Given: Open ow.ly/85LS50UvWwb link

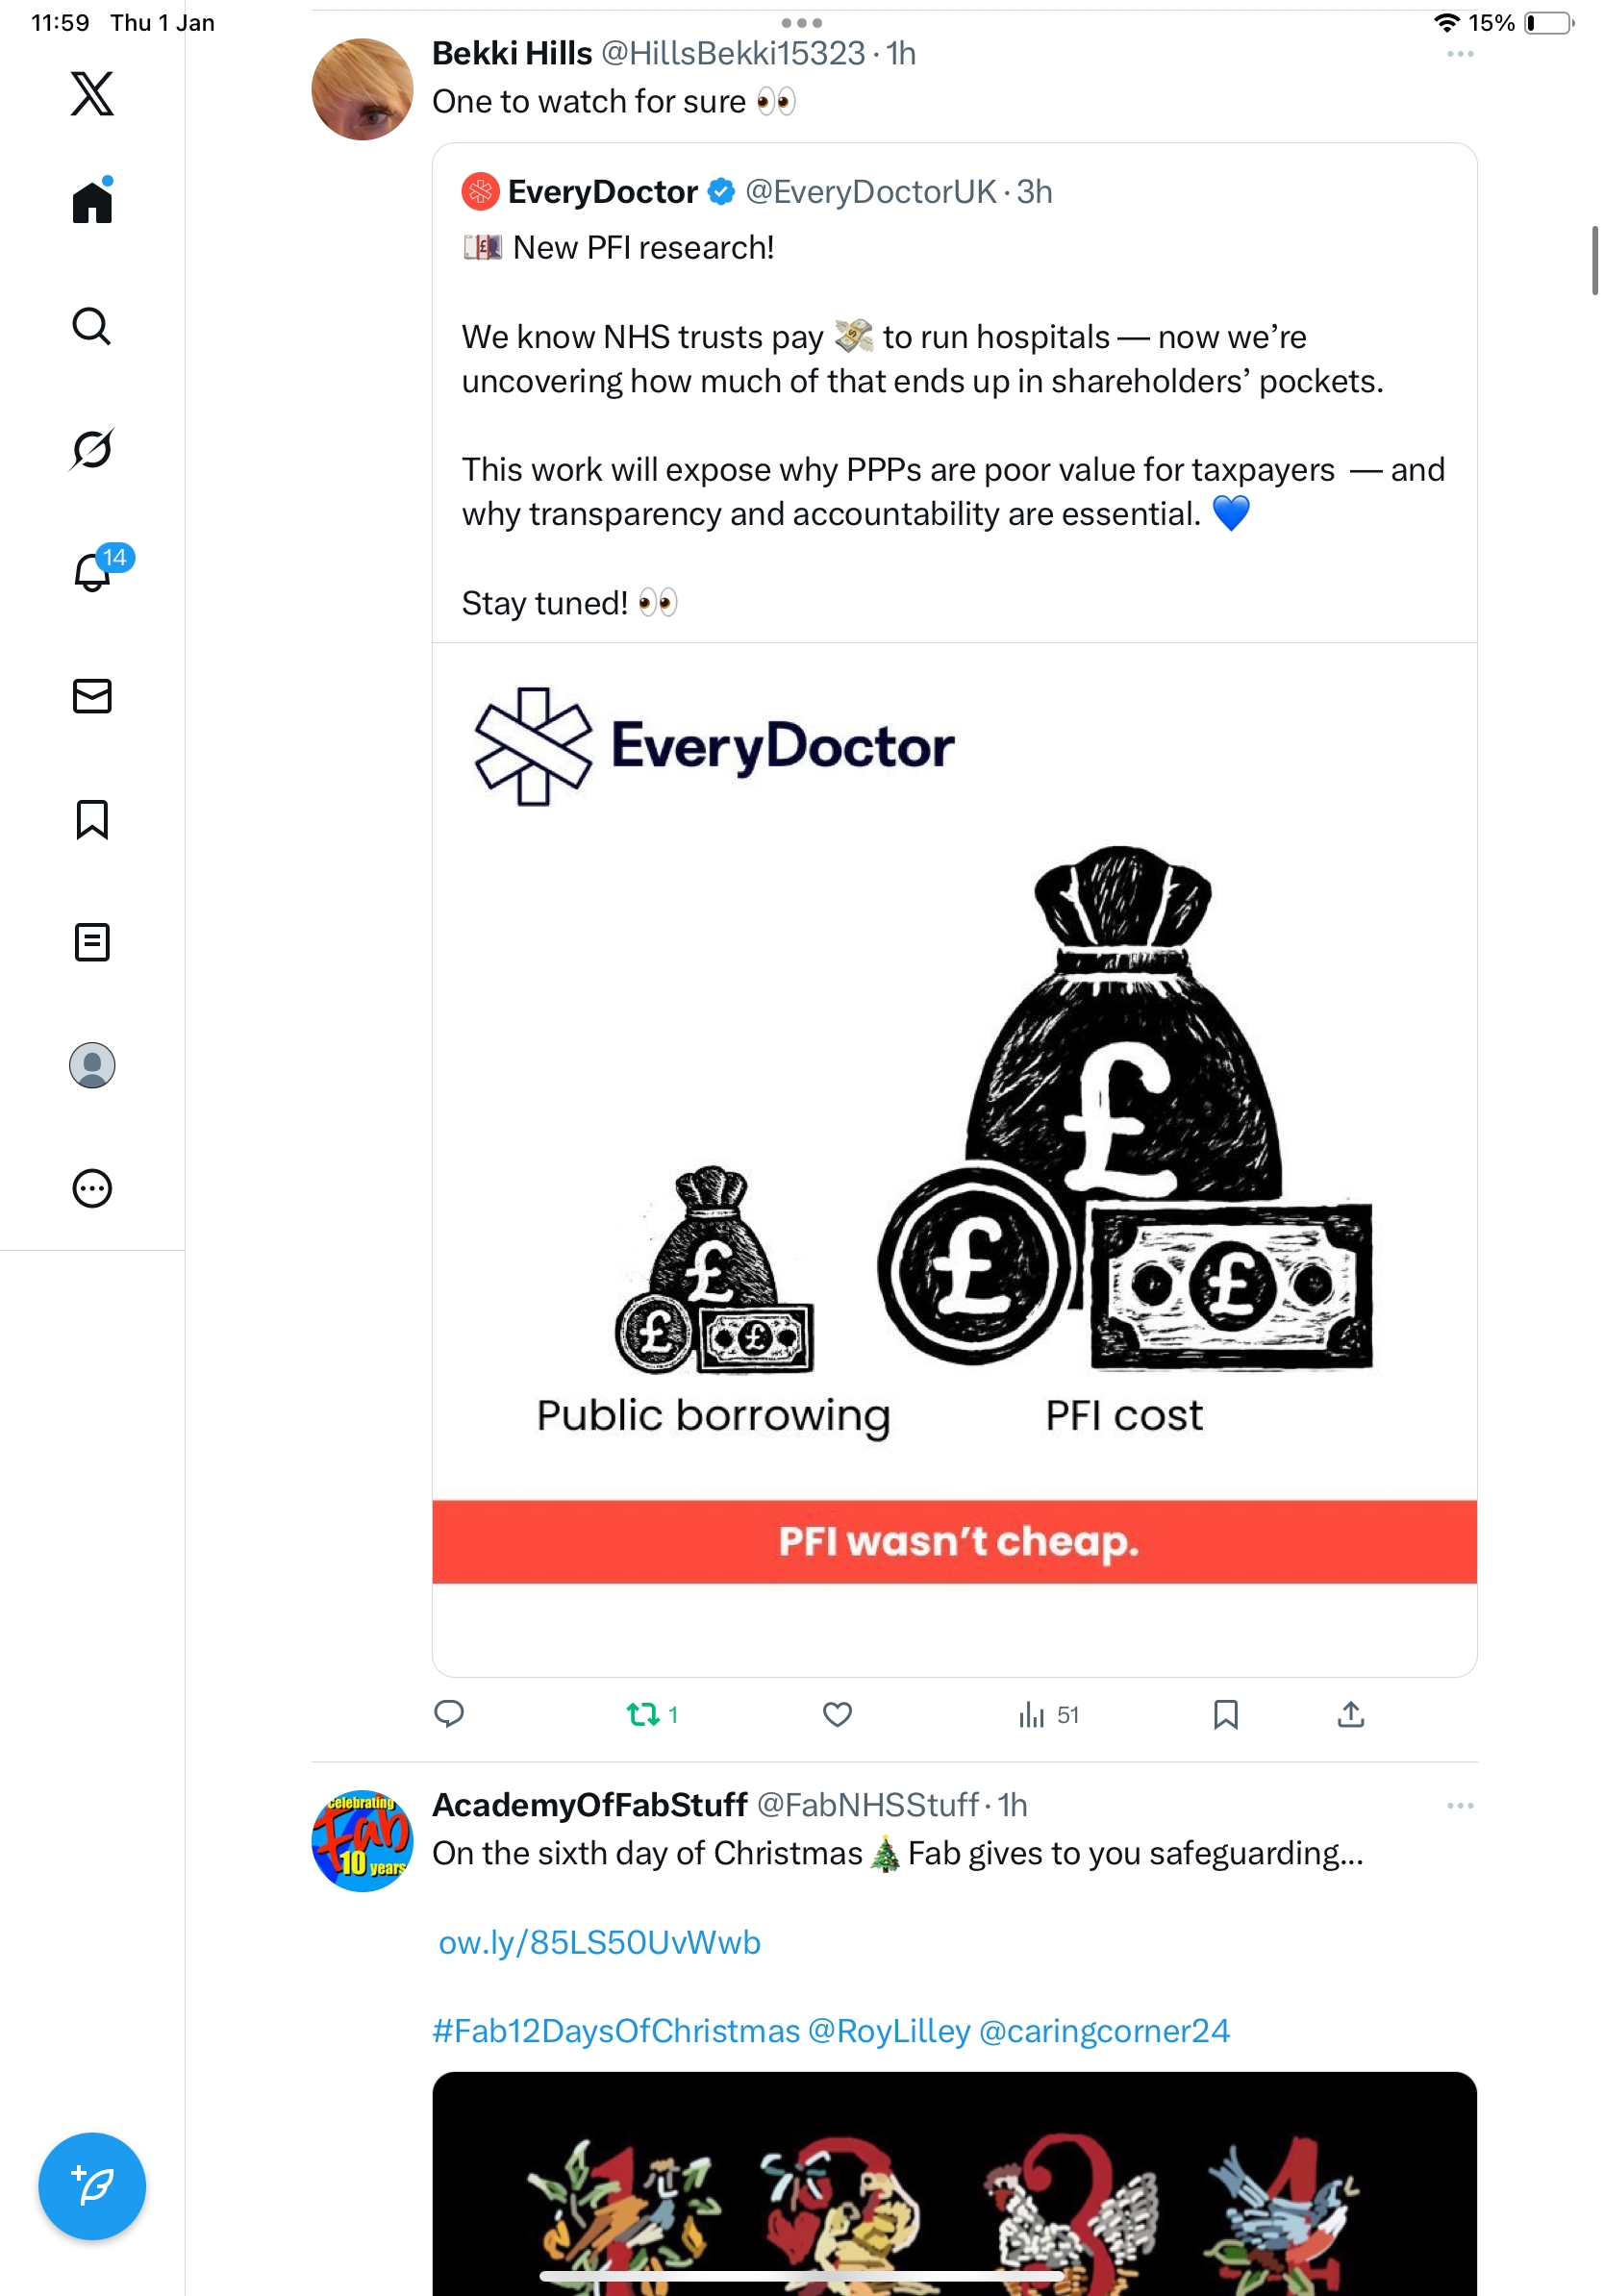Looking at the screenshot, I should [599, 1942].
